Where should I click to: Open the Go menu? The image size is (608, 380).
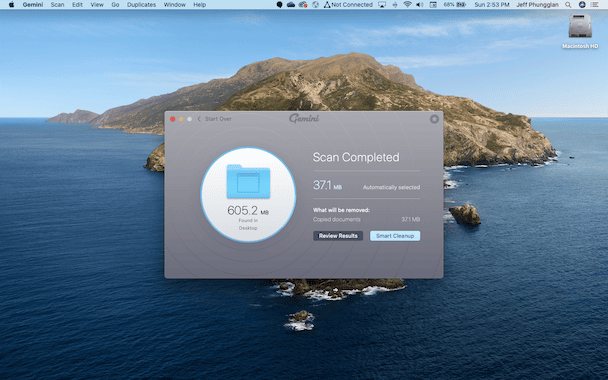[x=115, y=5]
